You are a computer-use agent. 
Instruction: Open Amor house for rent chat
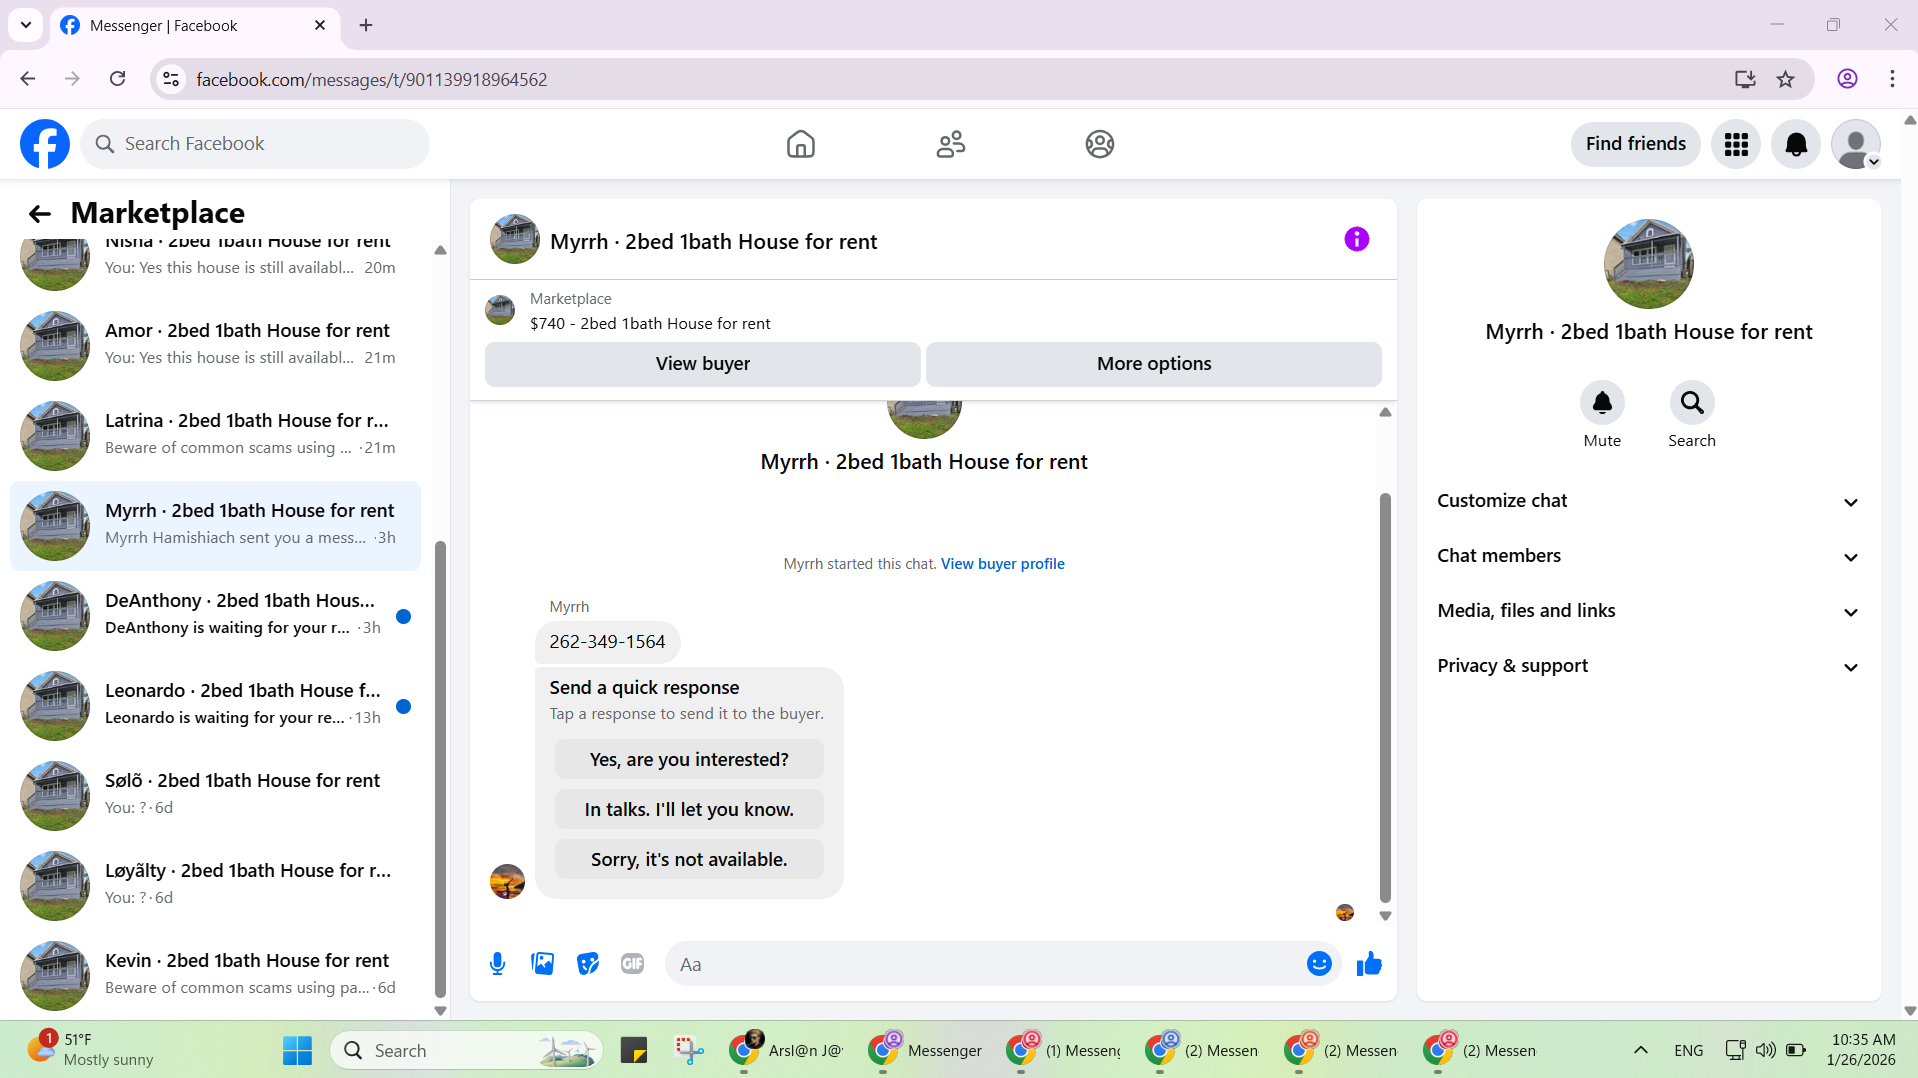pyautogui.click(x=215, y=345)
